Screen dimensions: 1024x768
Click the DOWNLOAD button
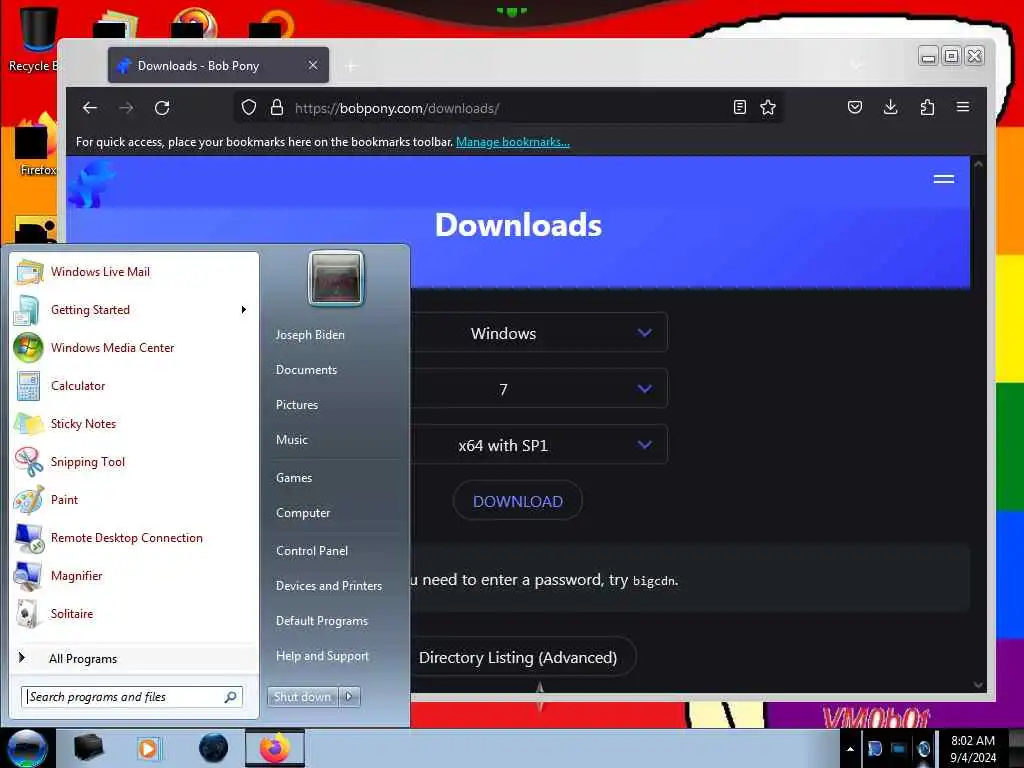pos(517,501)
